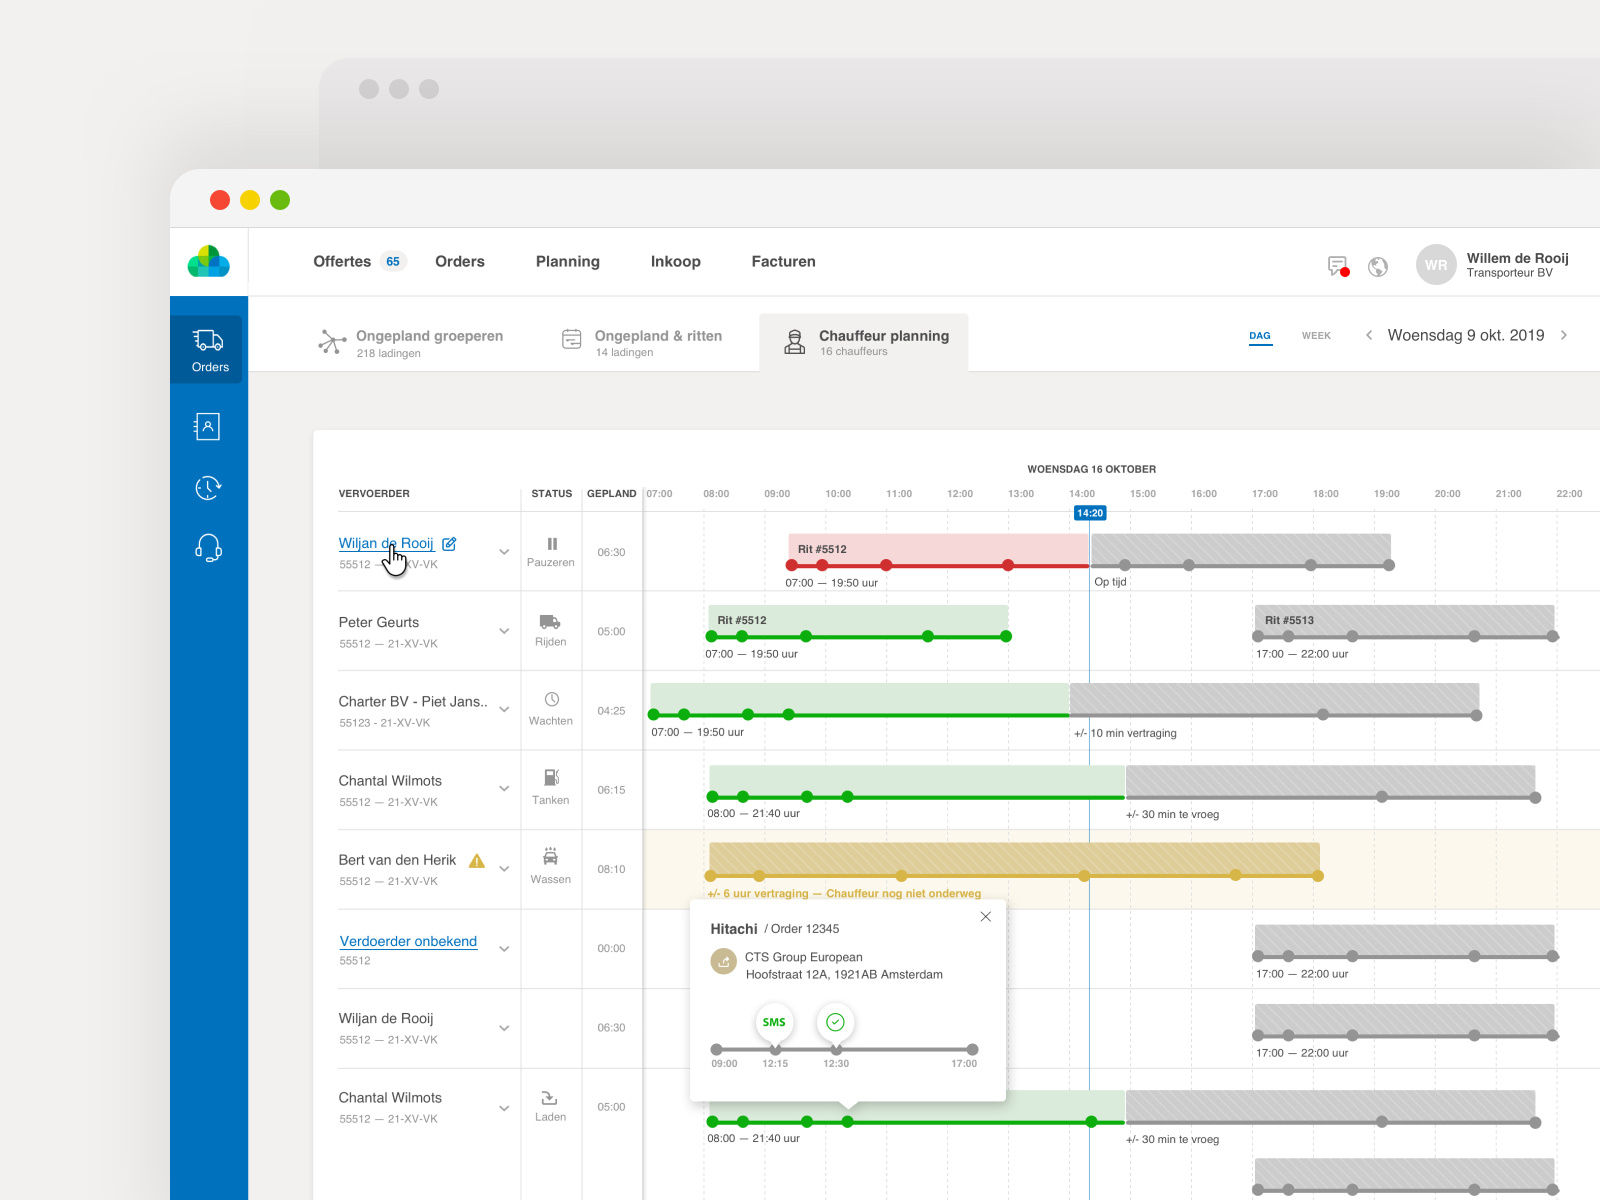1600x1200 pixels.
Task: Click the Laden status icon for Chantal Wilmots
Action: point(551,1097)
